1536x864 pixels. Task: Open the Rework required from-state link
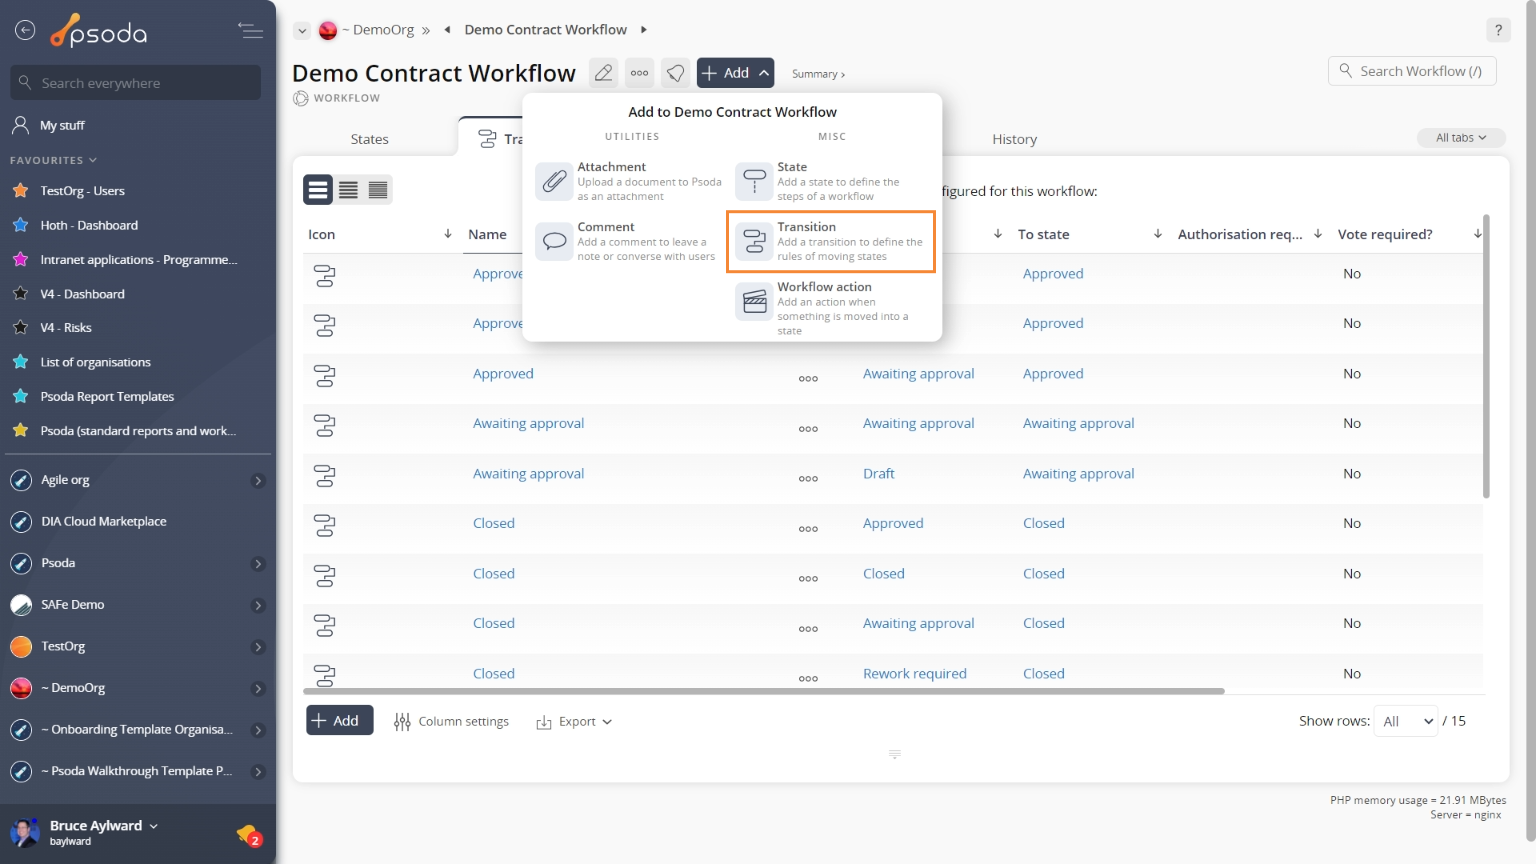point(914,674)
